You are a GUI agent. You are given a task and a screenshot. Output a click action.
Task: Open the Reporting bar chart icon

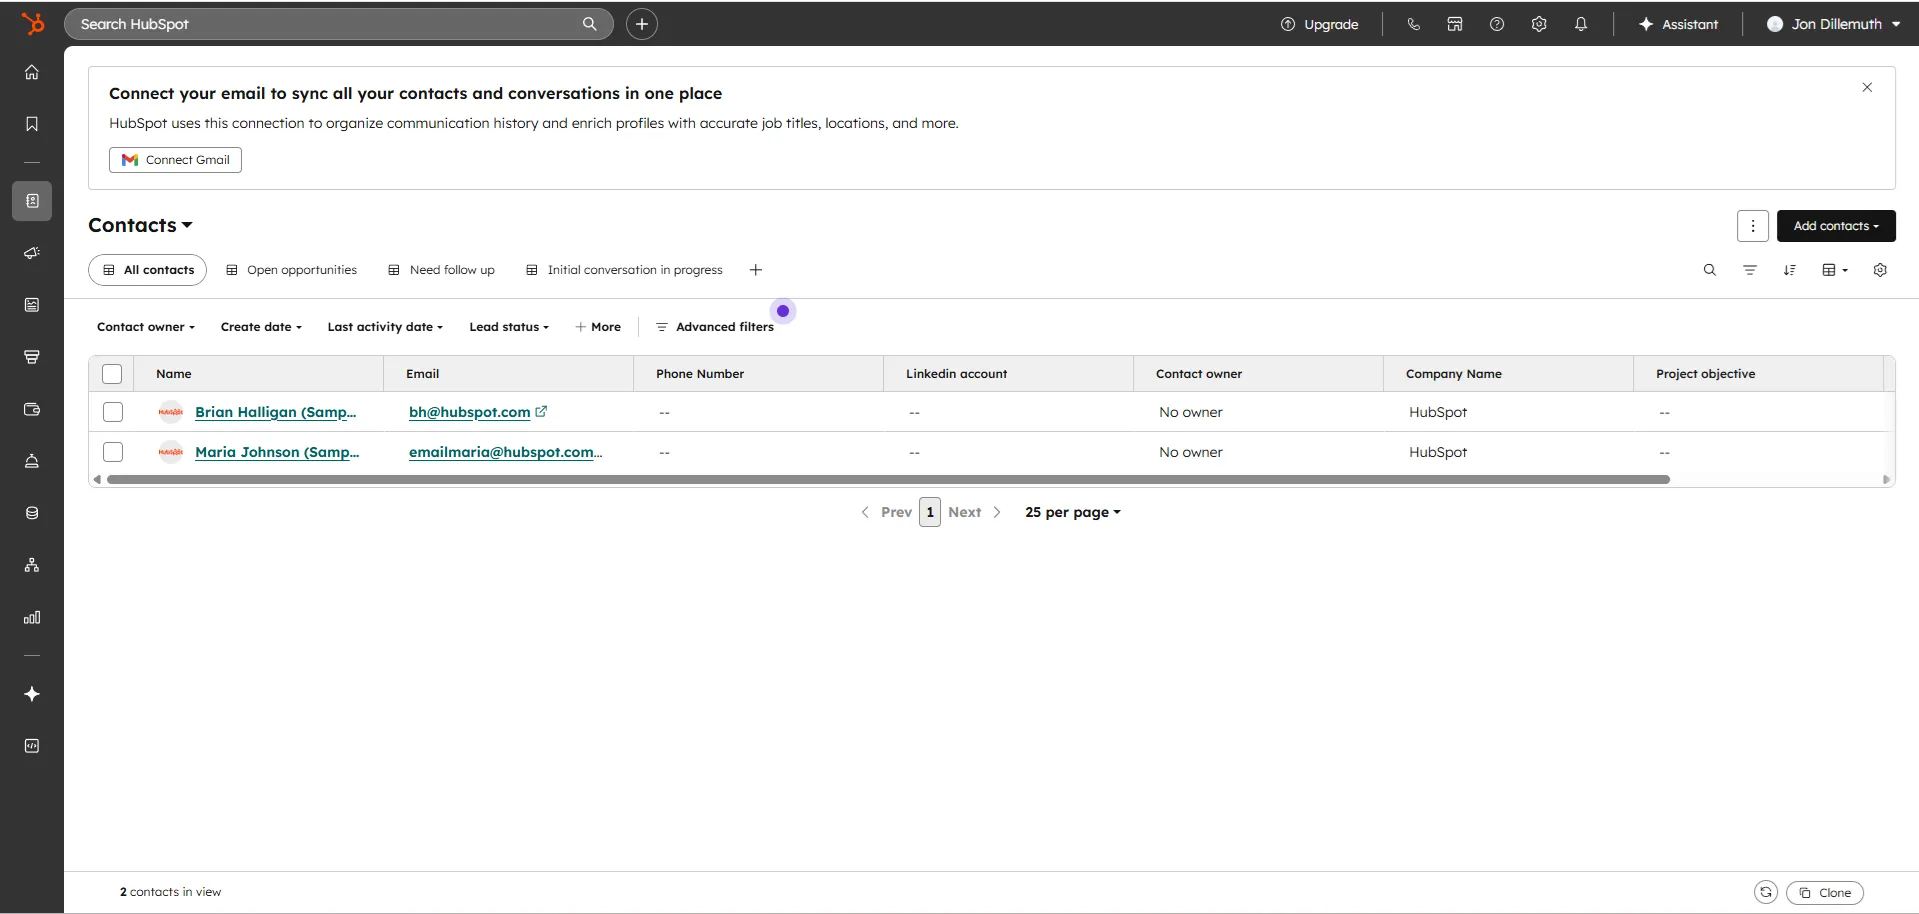32,617
